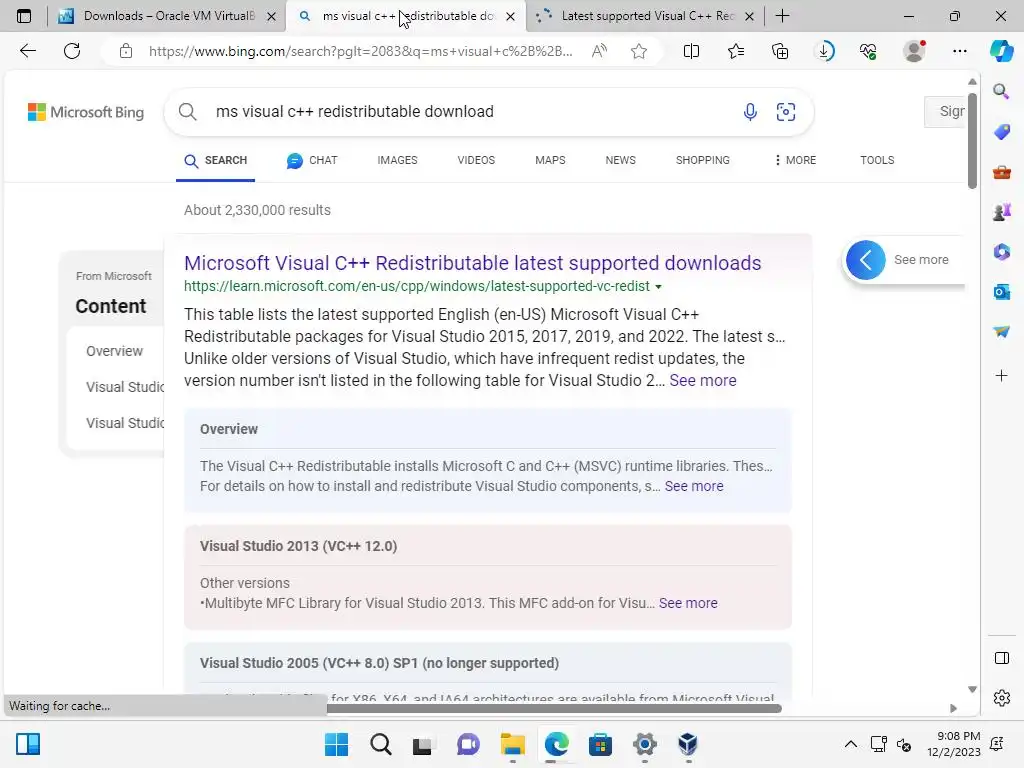The width and height of the screenshot is (1024, 768).
Task: Click See more in Visual Studio 2013 card
Action: tap(688, 603)
